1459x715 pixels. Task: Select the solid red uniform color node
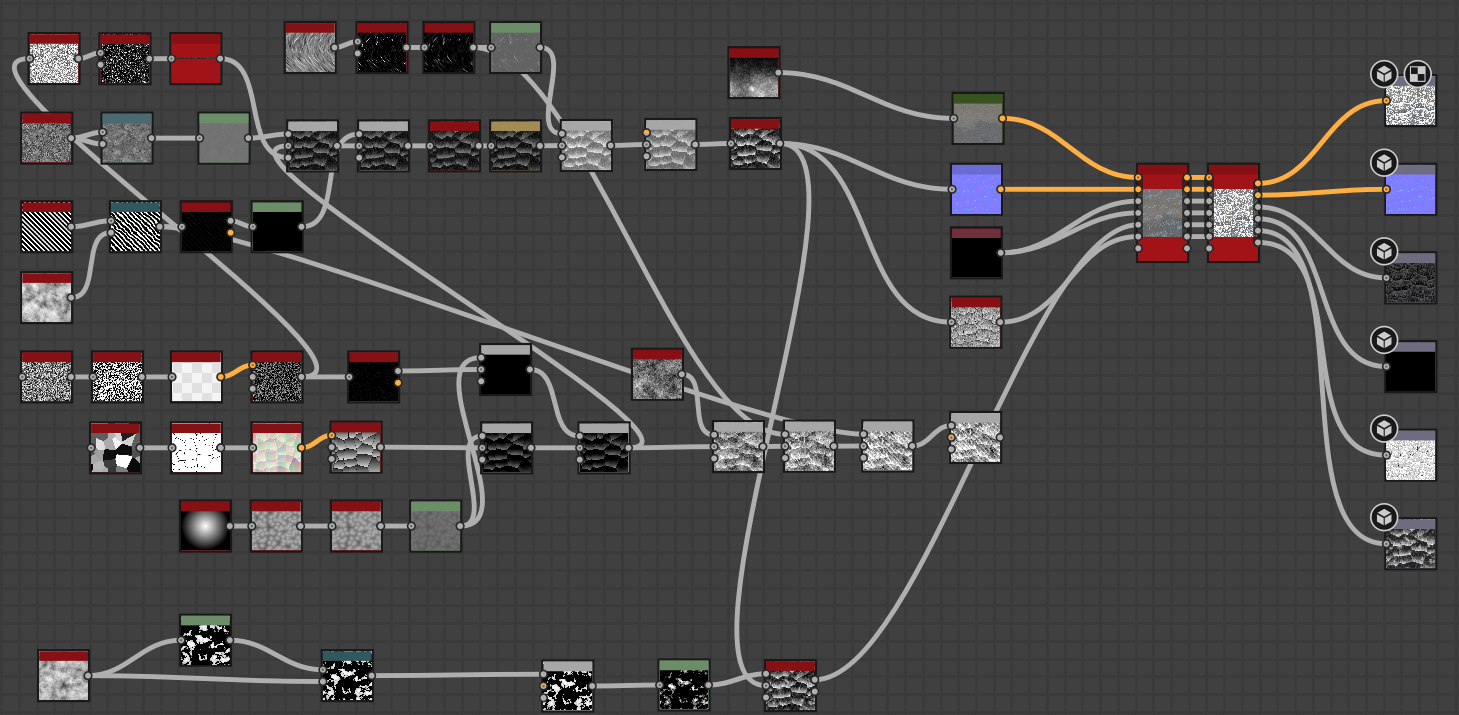(195, 60)
